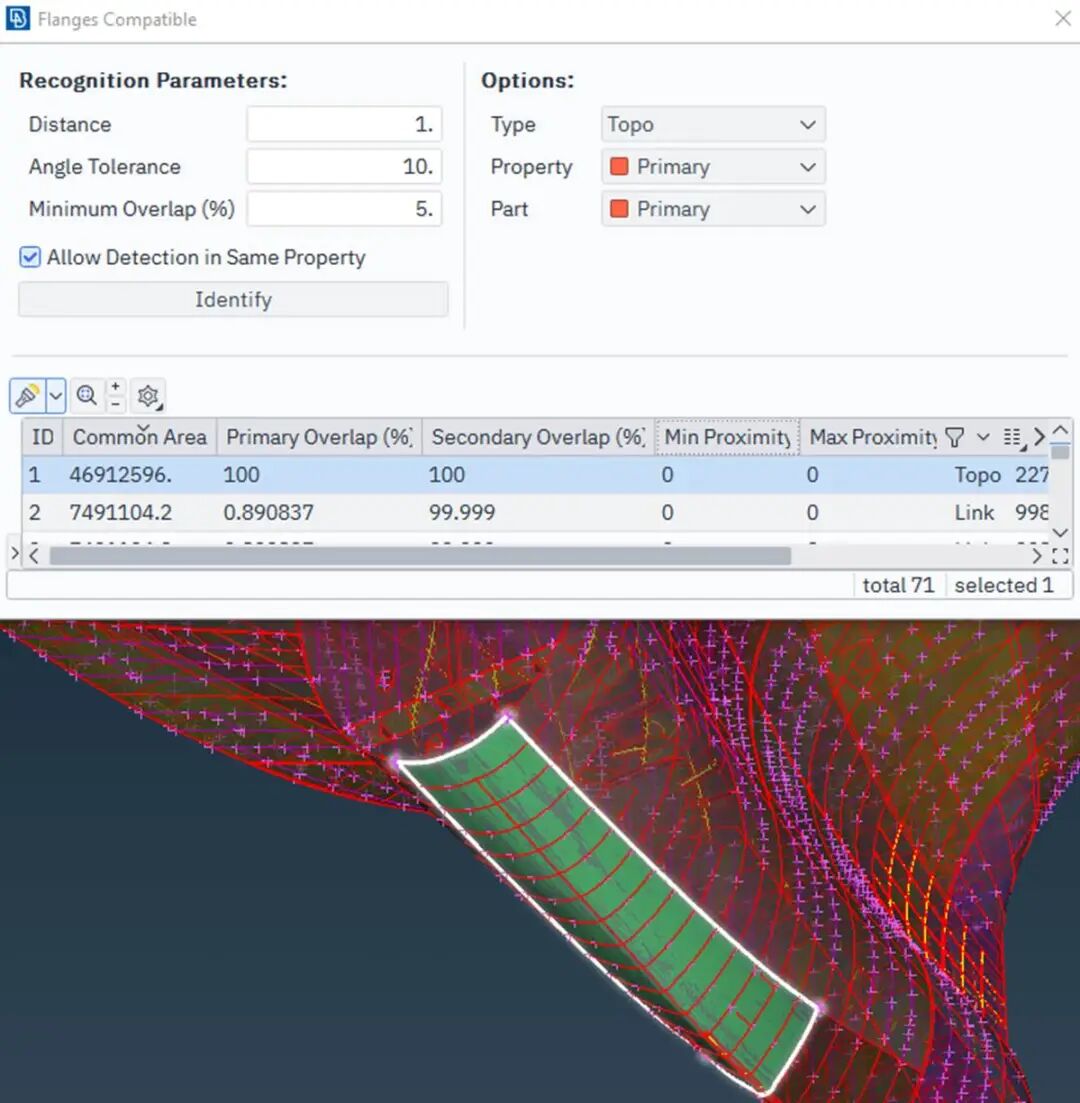Click the Angle Tolerance input field

(343, 167)
